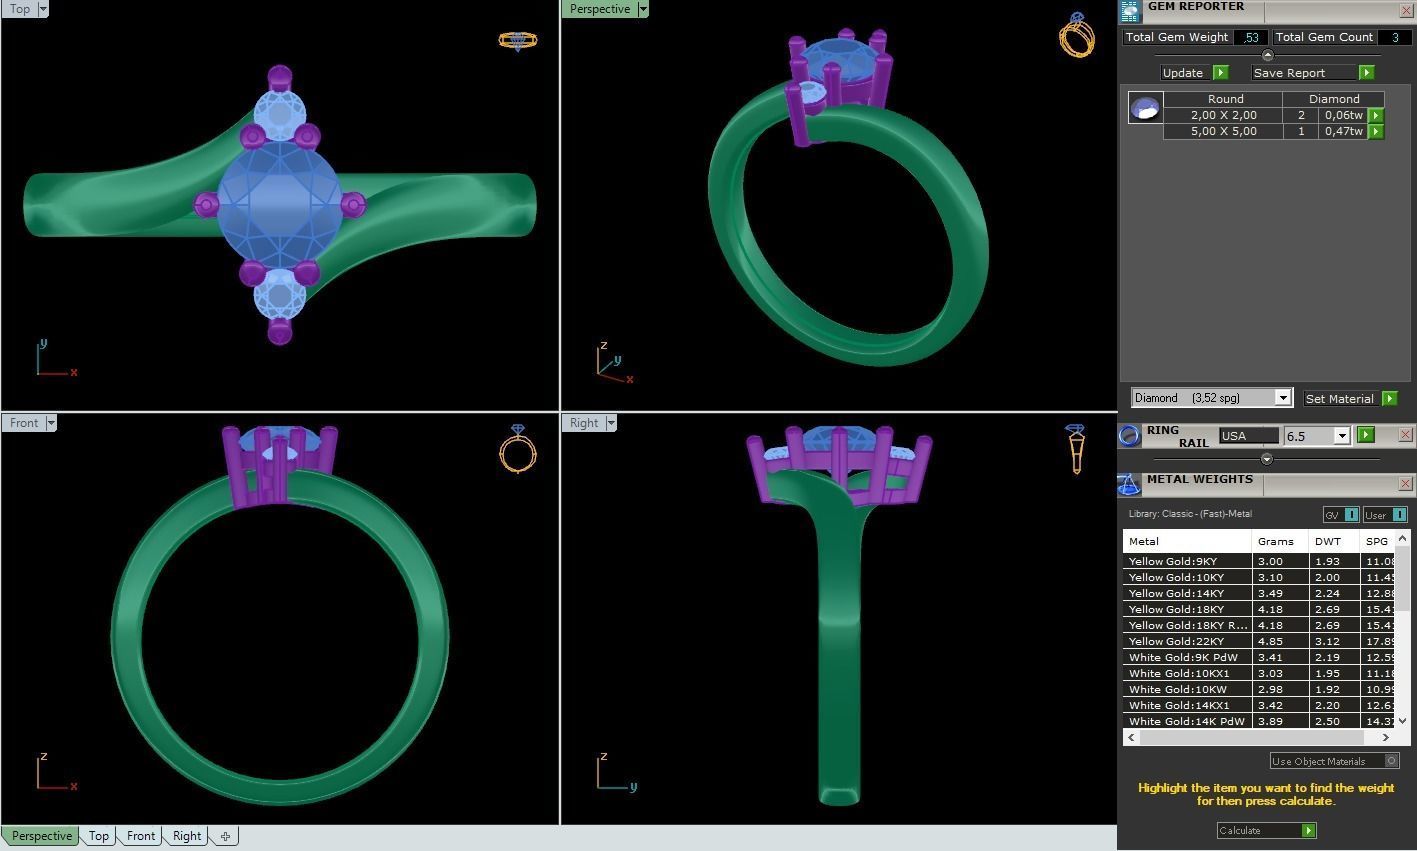Screen dimensions: 1417x851
Task: Expand Ring Rail with the round arrow handle
Action: pyautogui.click(x=1267, y=459)
